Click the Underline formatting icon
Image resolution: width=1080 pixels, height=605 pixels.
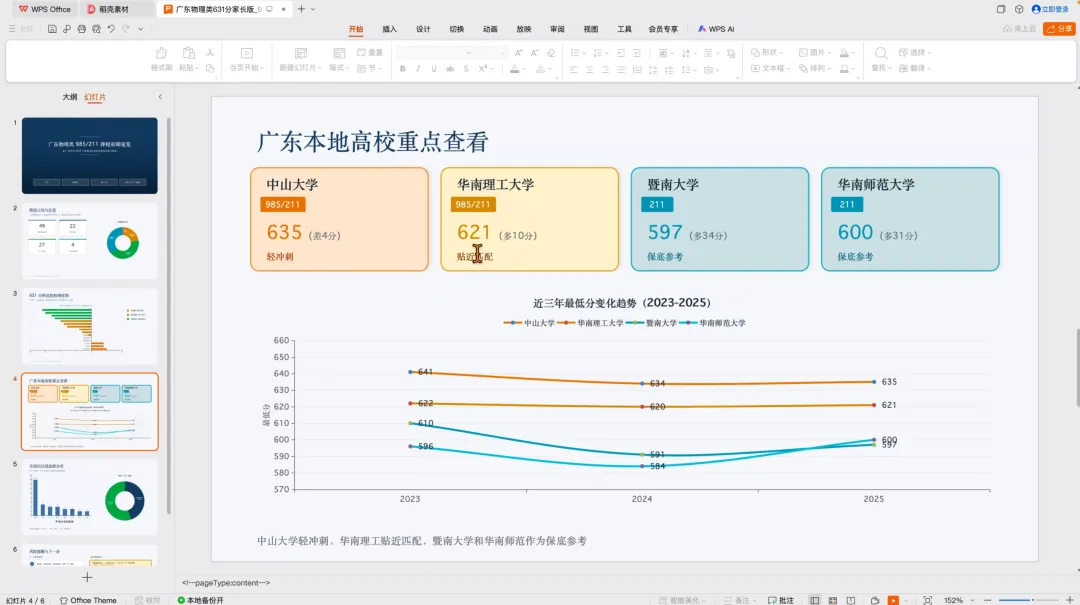pyautogui.click(x=434, y=69)
